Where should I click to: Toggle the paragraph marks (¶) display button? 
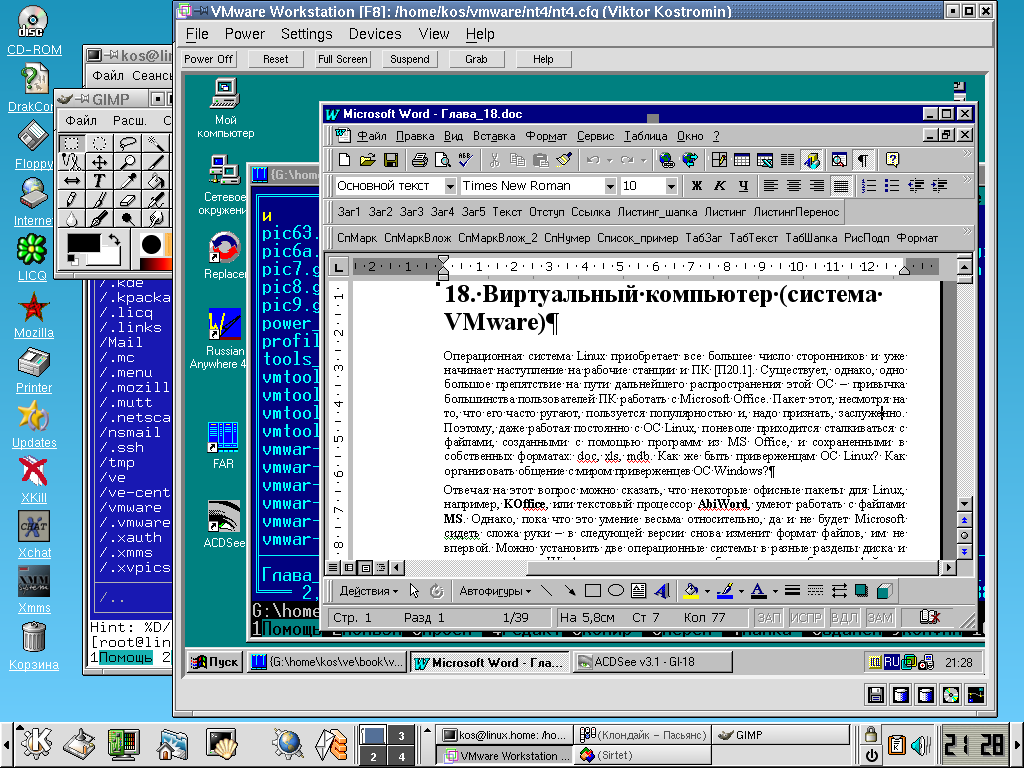(861, 160)
